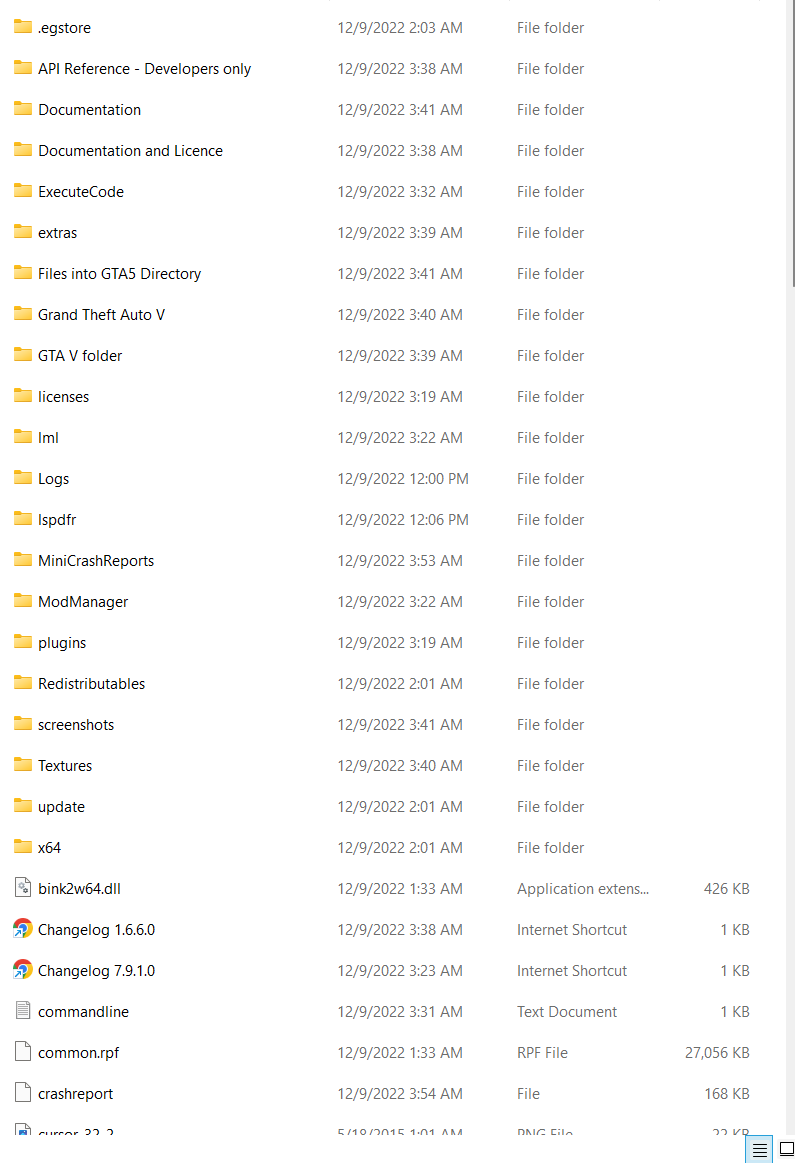The height and width of the screenshot is (1163, 795).
Task: Select the MiniCrashReports folder icon
Action: coord(23,560)
